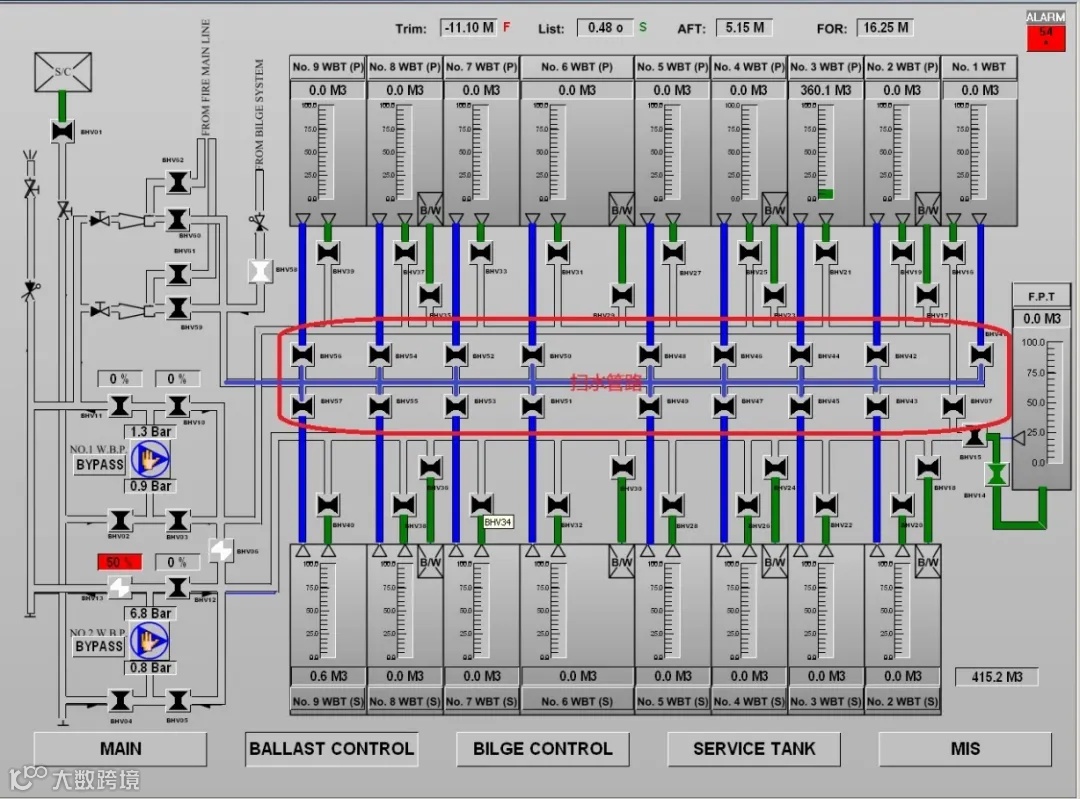This screenshot has height=799, width=1080.
Task: Click stripping valve BHV42
Action: point(877,355)
